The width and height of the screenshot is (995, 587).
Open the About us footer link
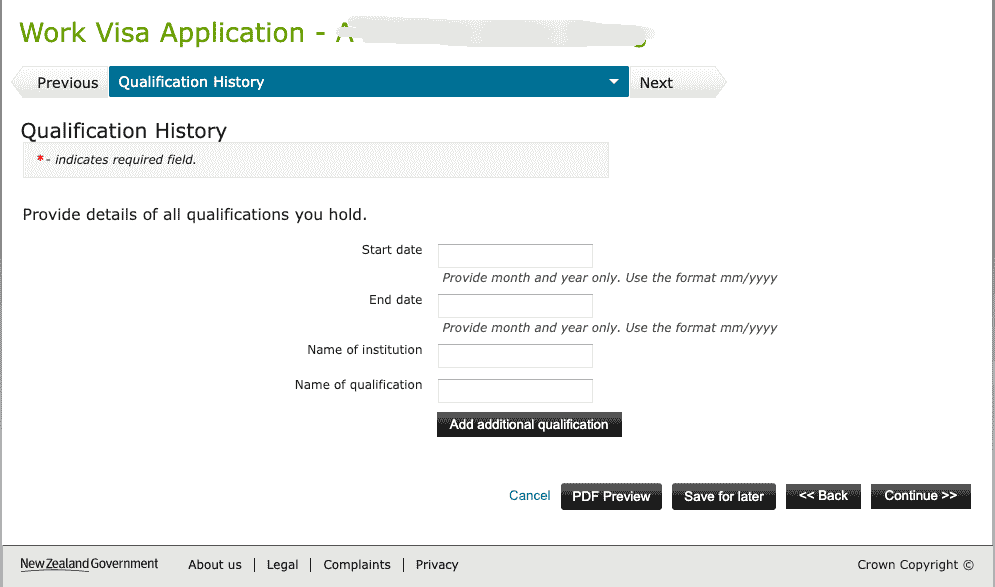point(214,565)
